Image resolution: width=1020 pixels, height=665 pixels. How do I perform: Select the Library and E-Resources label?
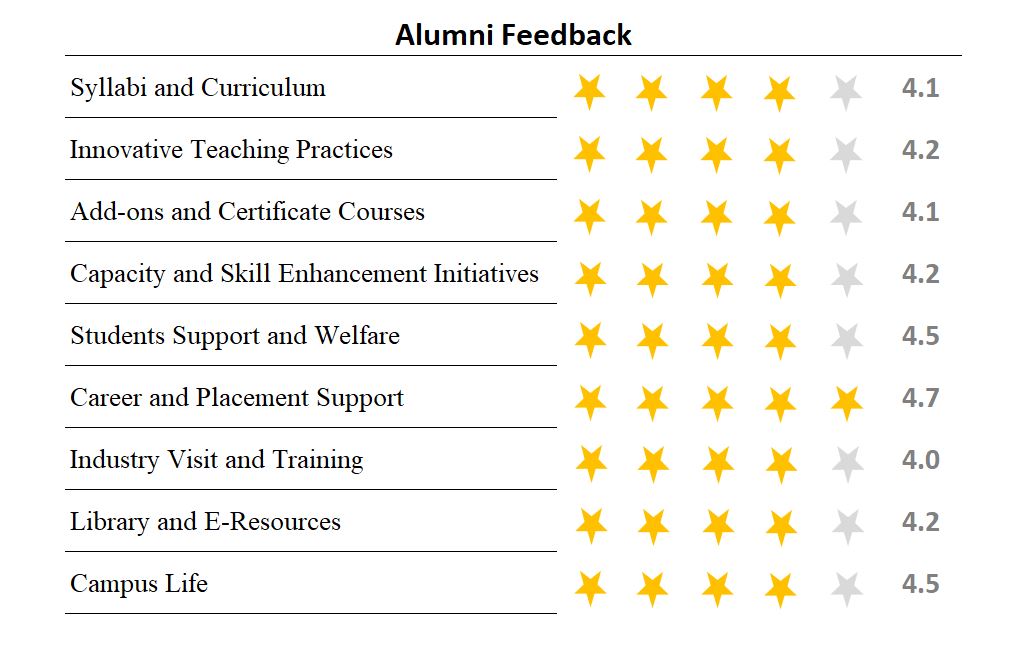point(205,522)
